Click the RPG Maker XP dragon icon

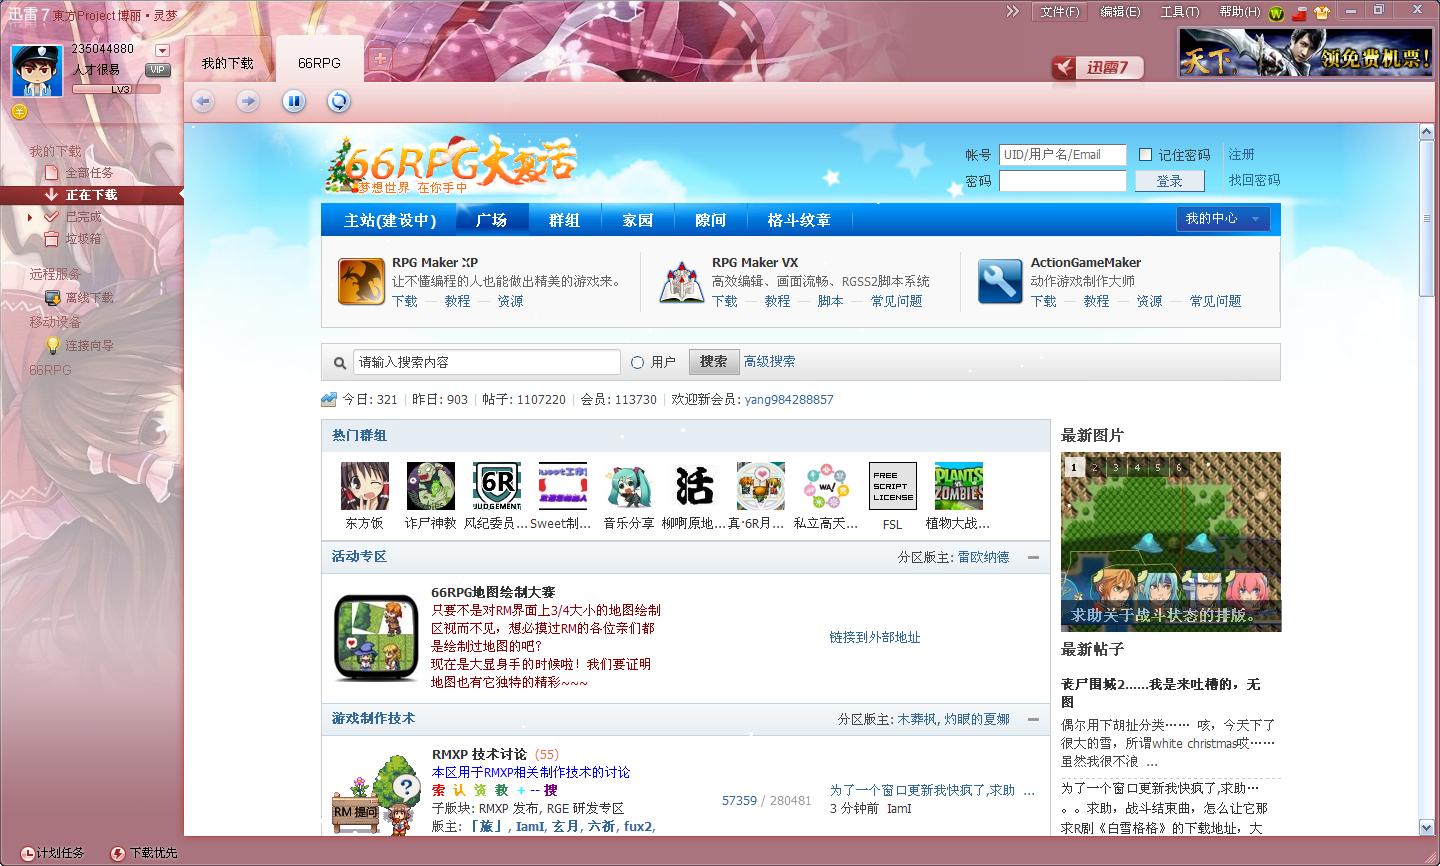[361, 281]
